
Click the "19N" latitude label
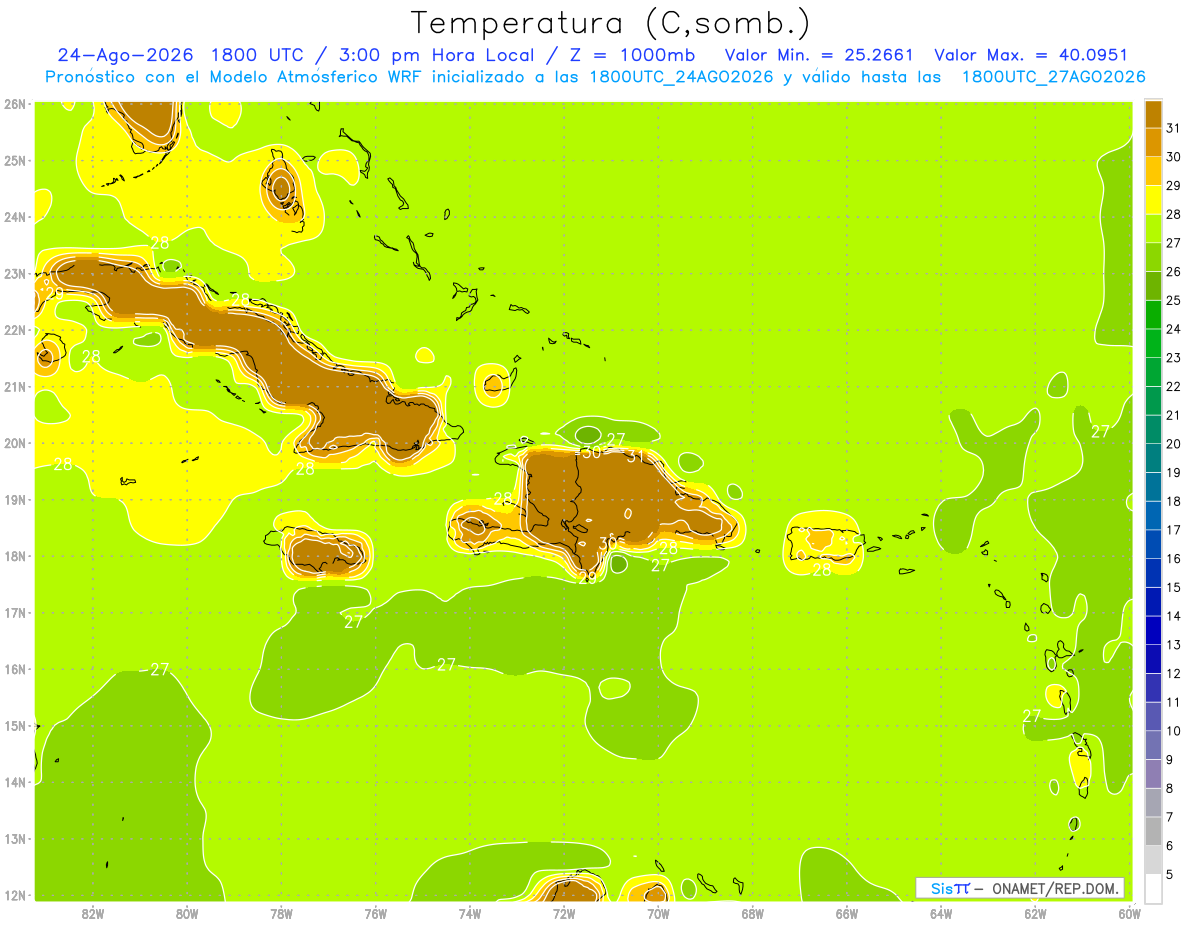[14, 500]
